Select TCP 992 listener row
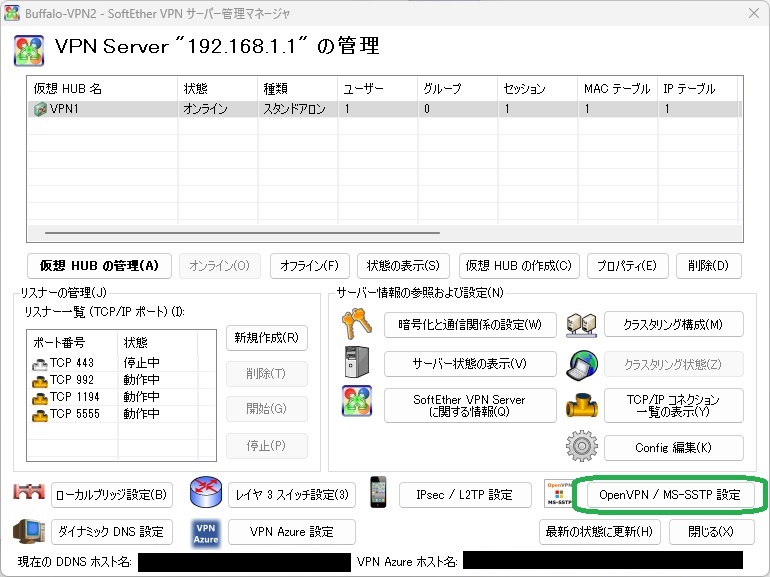This screenshot has height=577, width=770. point(121,381)
